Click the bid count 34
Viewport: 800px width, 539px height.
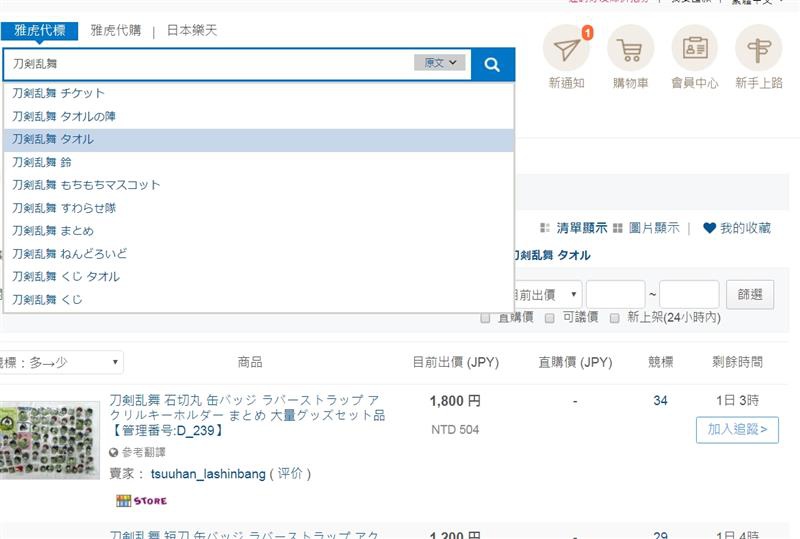point(660,401)
